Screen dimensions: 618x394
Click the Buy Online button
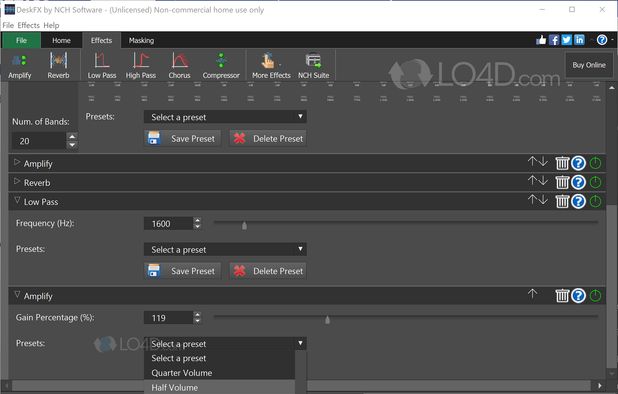589,65
